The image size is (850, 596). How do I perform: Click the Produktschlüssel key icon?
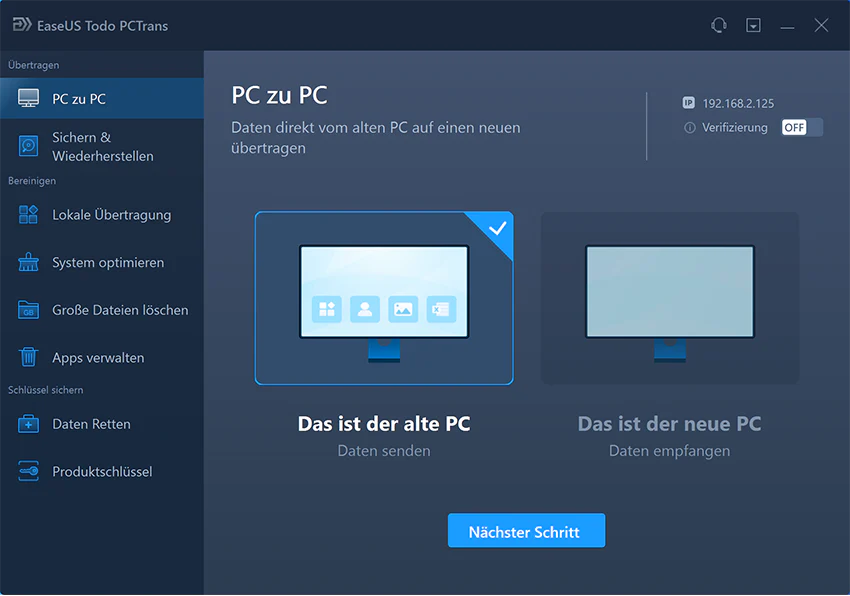click(x=28, y=470)
